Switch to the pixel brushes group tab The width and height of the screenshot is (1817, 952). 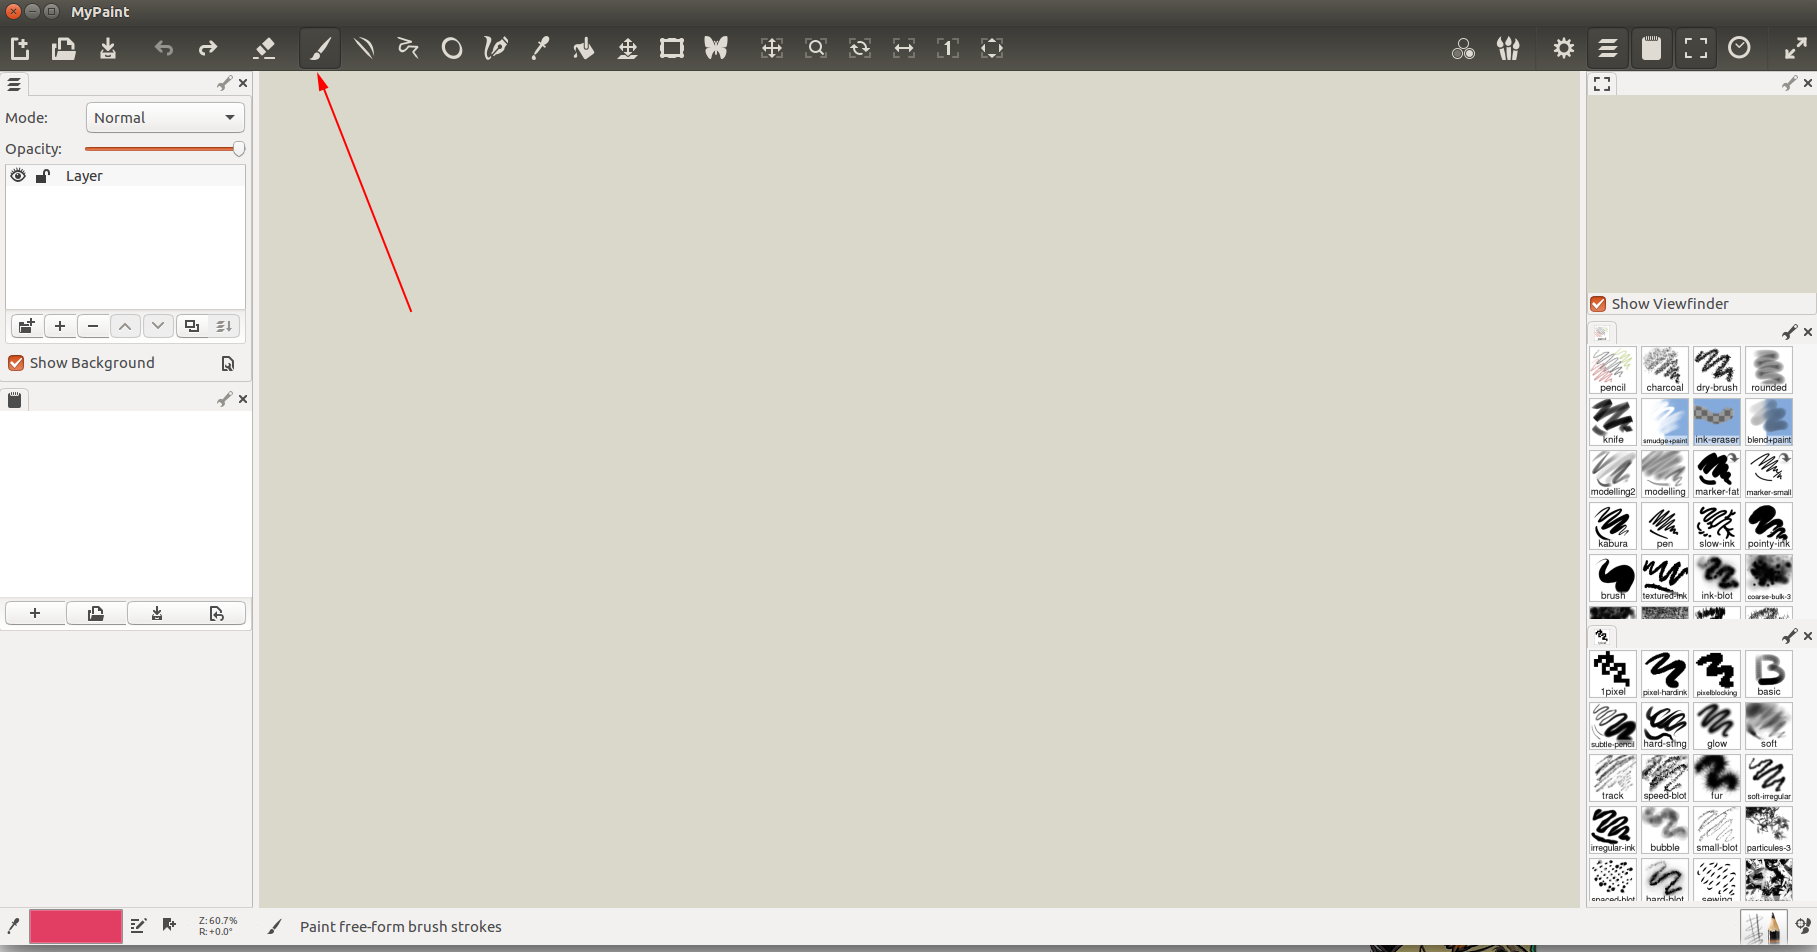(1601, 636)
